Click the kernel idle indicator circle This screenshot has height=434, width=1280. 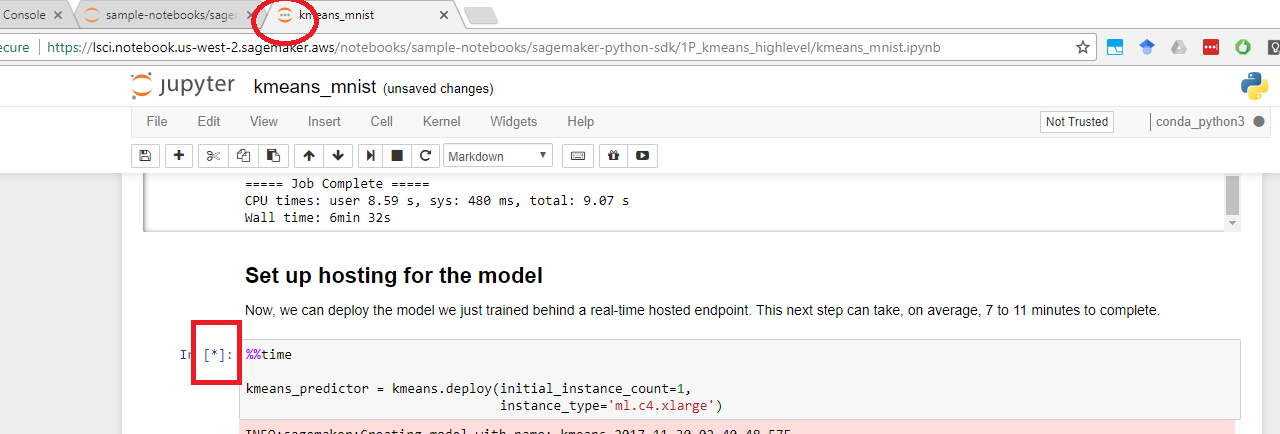click(x=1258, y=122)
